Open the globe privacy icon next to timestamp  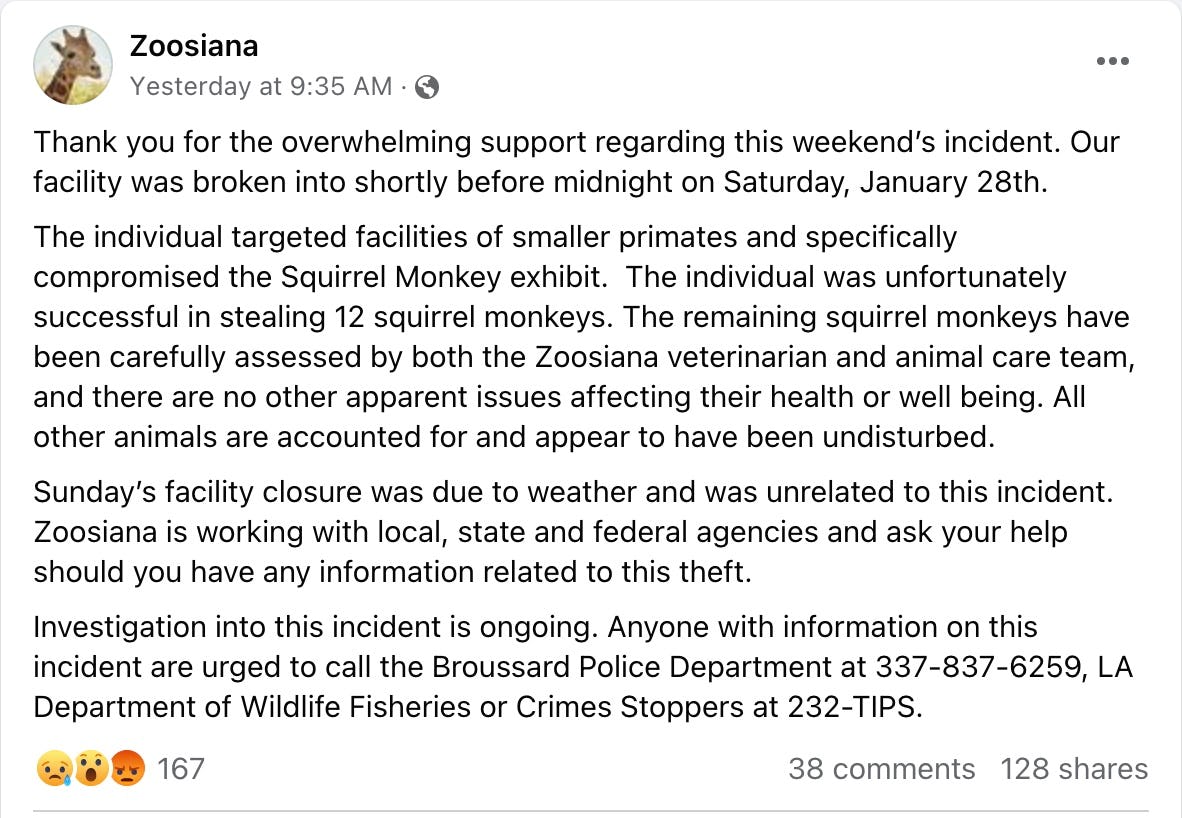tap(426, 87)
